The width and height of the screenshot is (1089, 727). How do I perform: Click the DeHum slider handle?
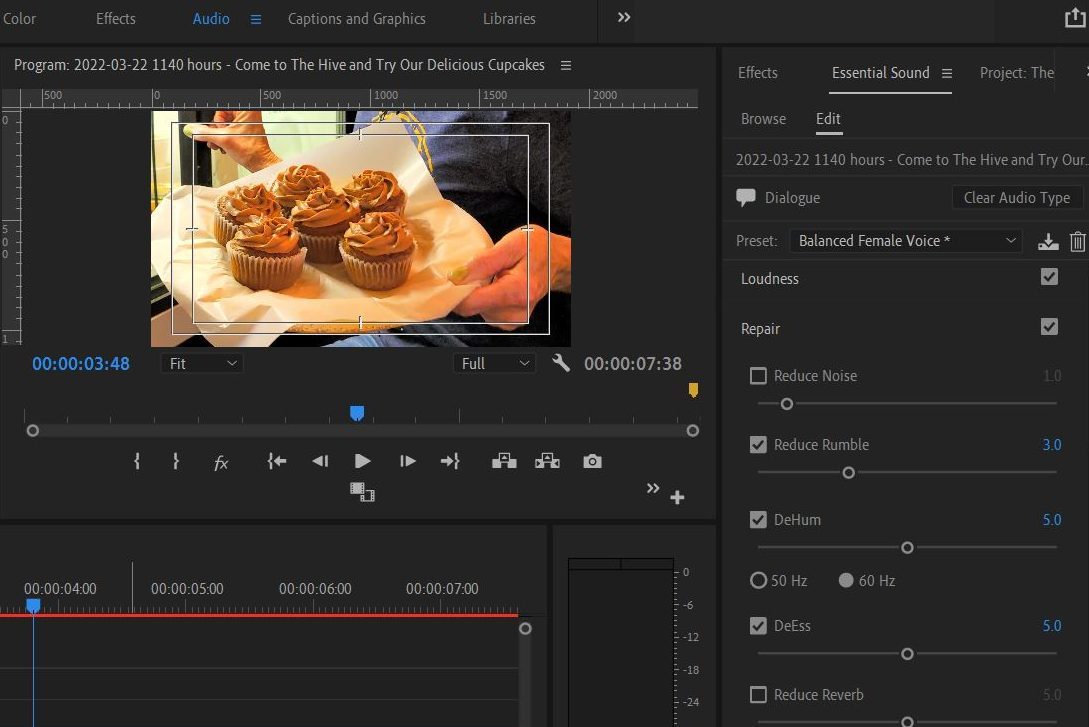click(x=907, y=548)
